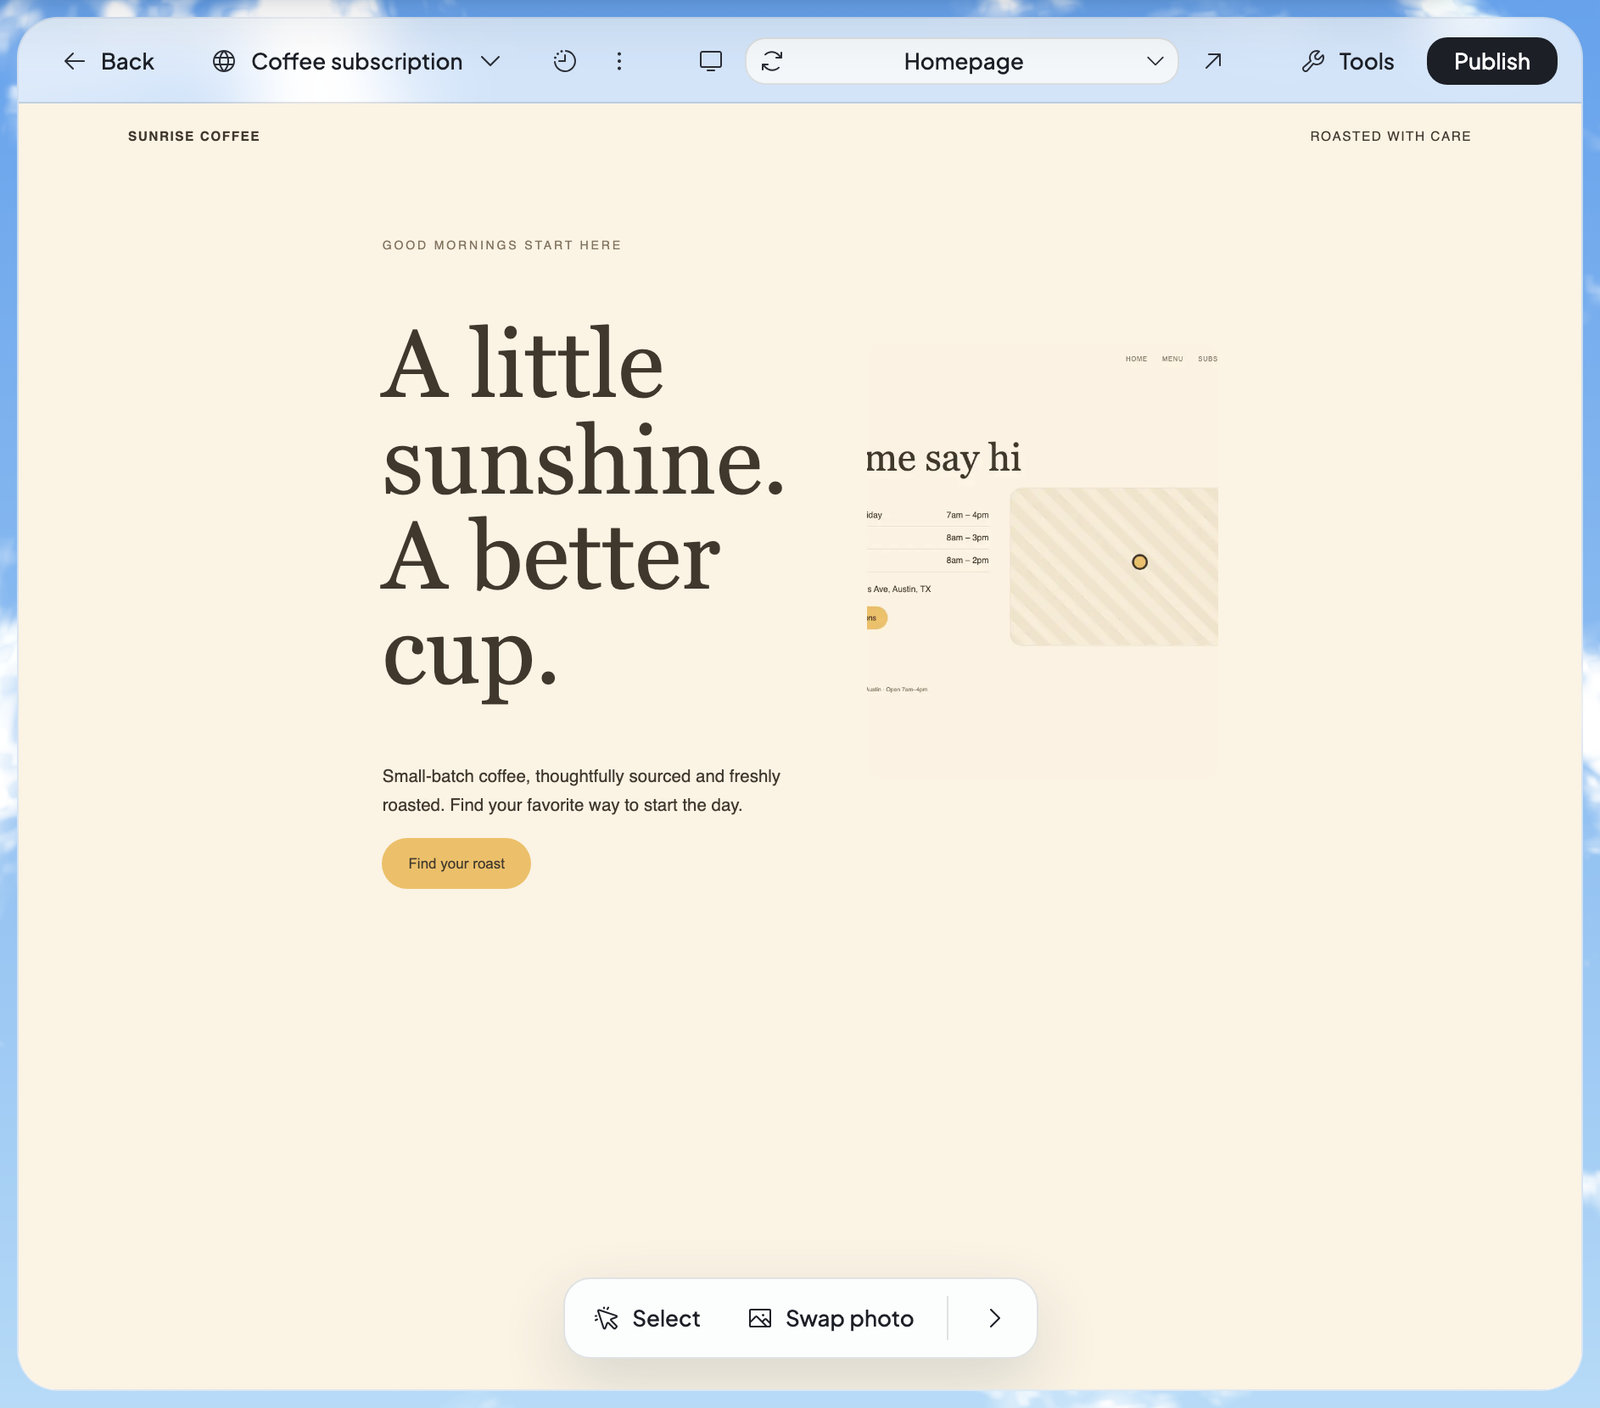Open the Coffee subscription site globe icon
1600x1408 pixels.
point(224,61)
